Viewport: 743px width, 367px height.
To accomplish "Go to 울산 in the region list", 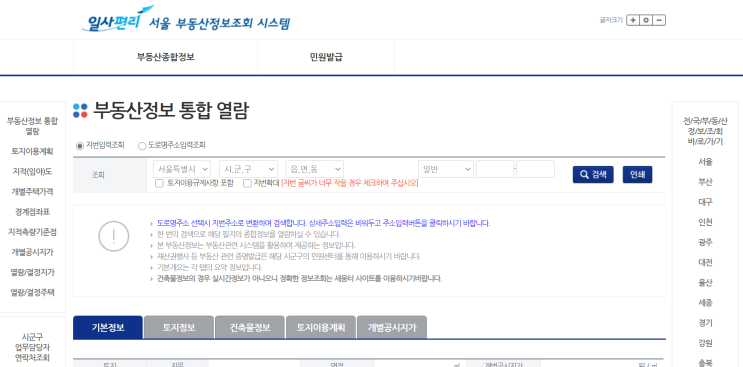I will (x=705, y=283).
